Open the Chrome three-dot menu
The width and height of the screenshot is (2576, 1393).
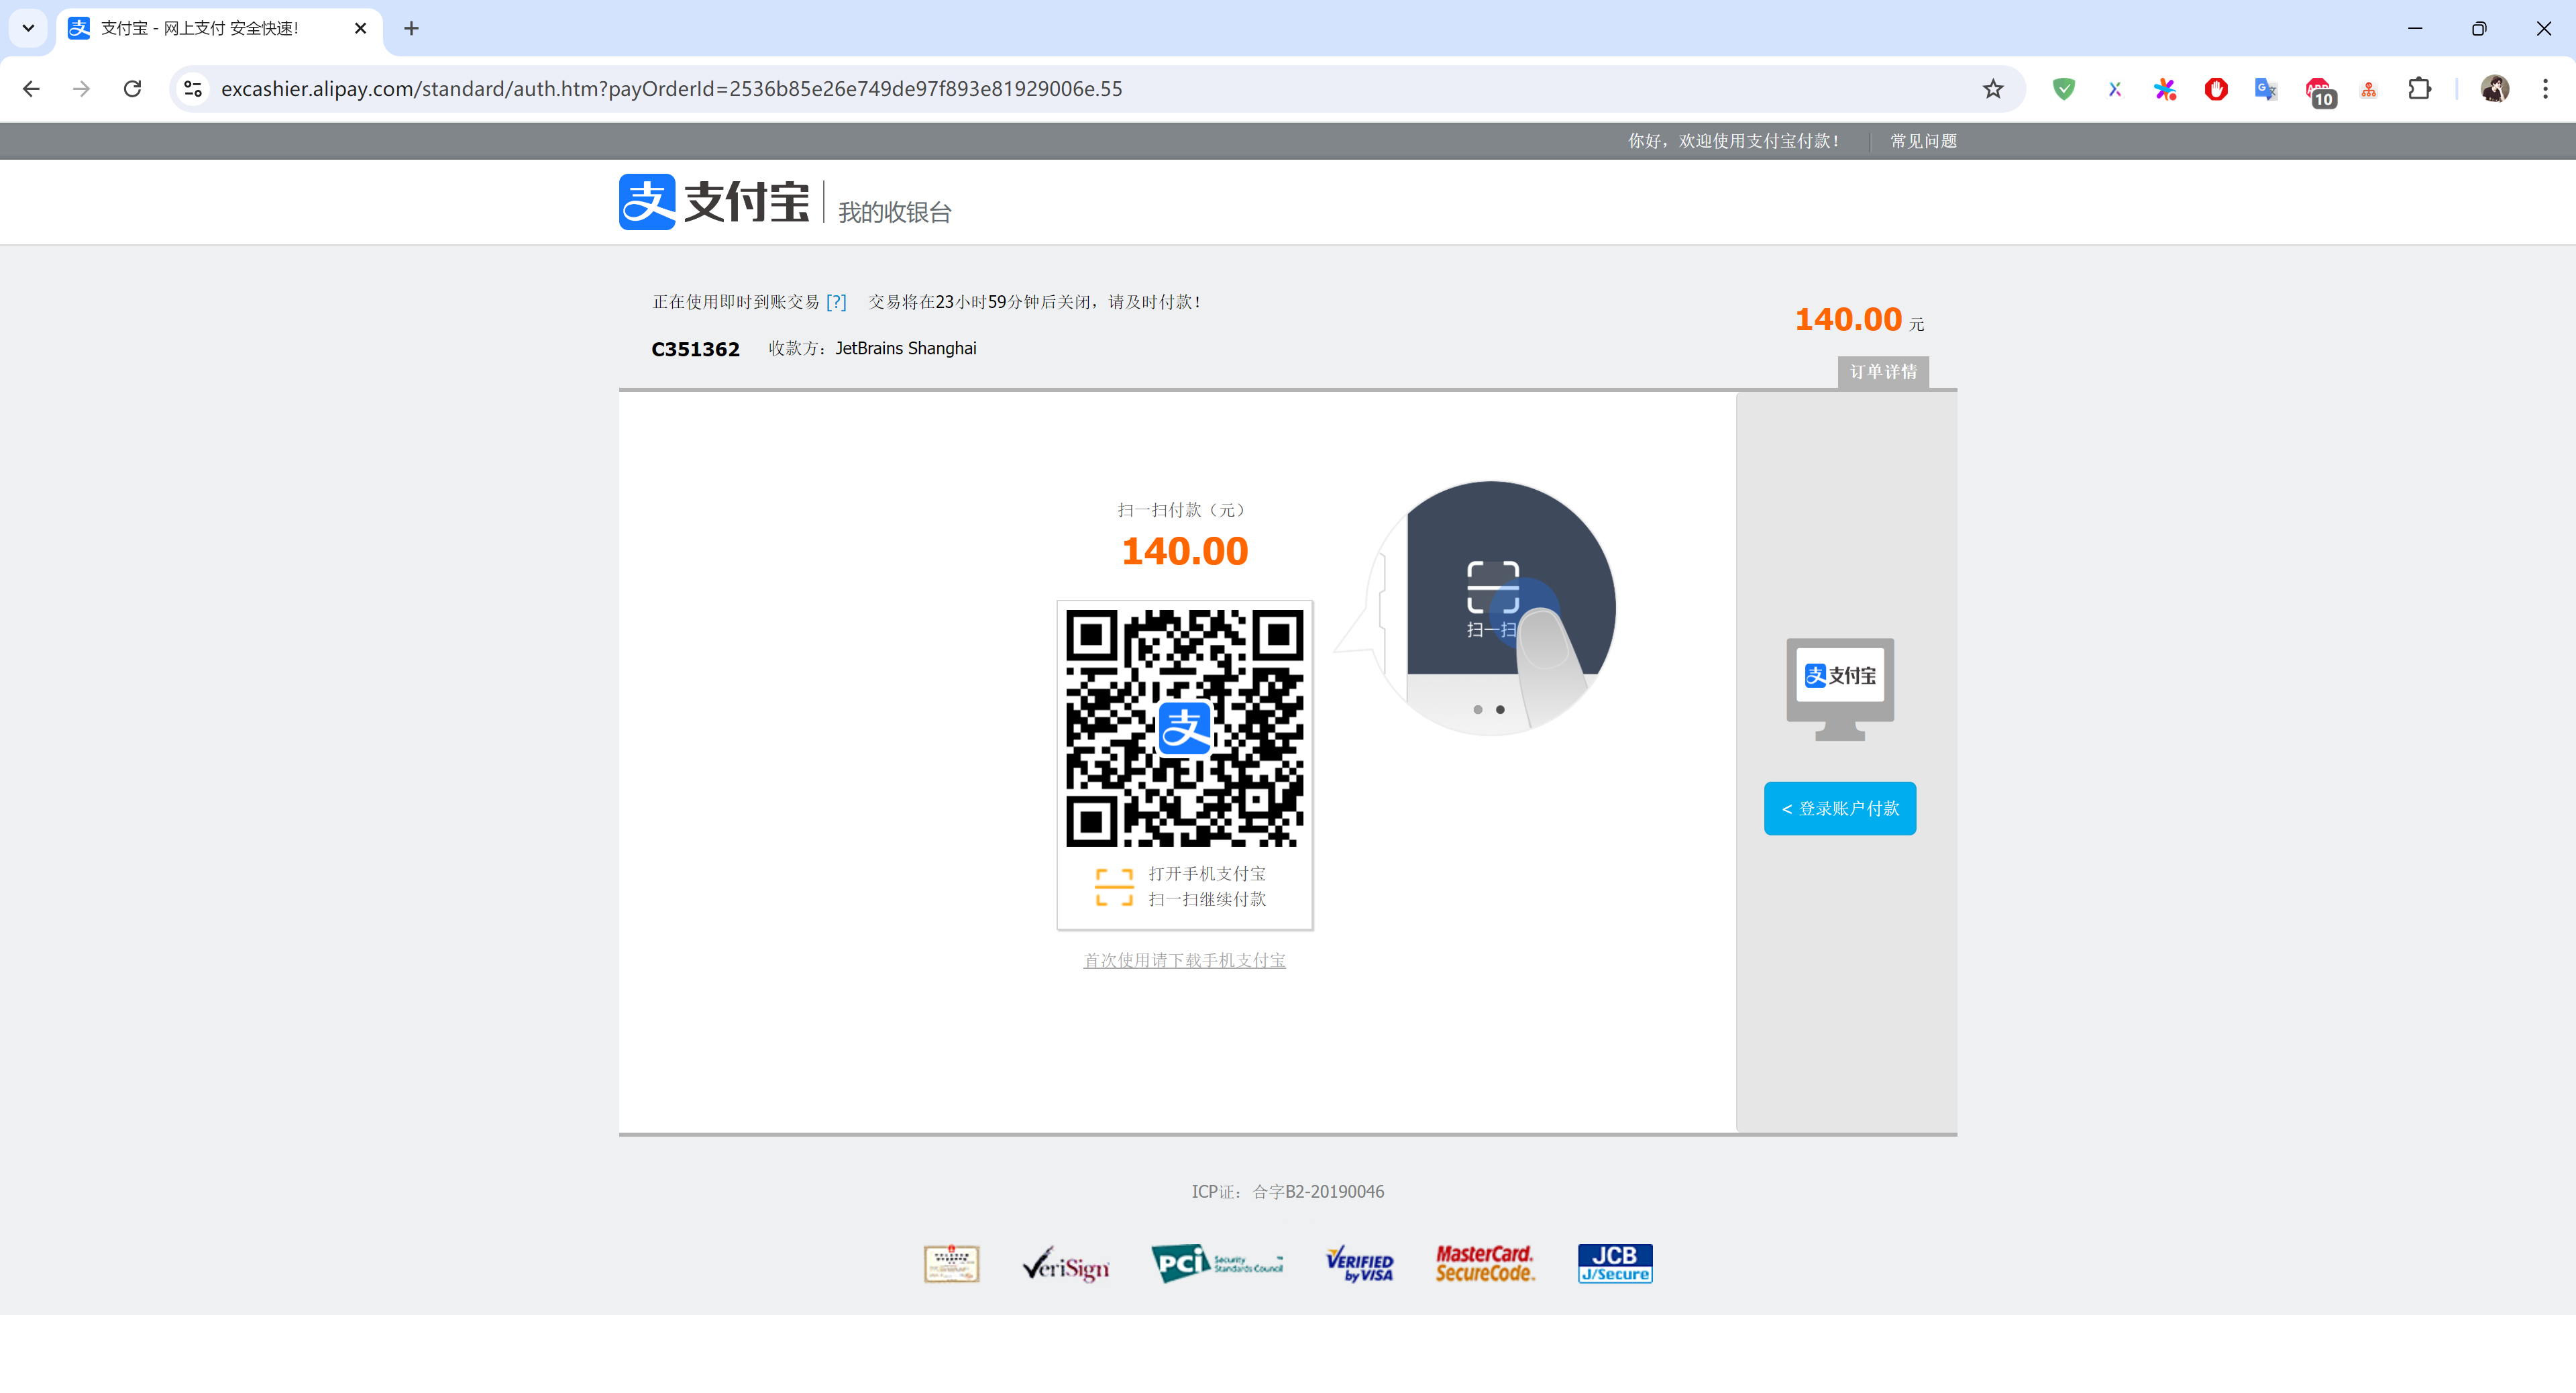tap(2545, 89)
